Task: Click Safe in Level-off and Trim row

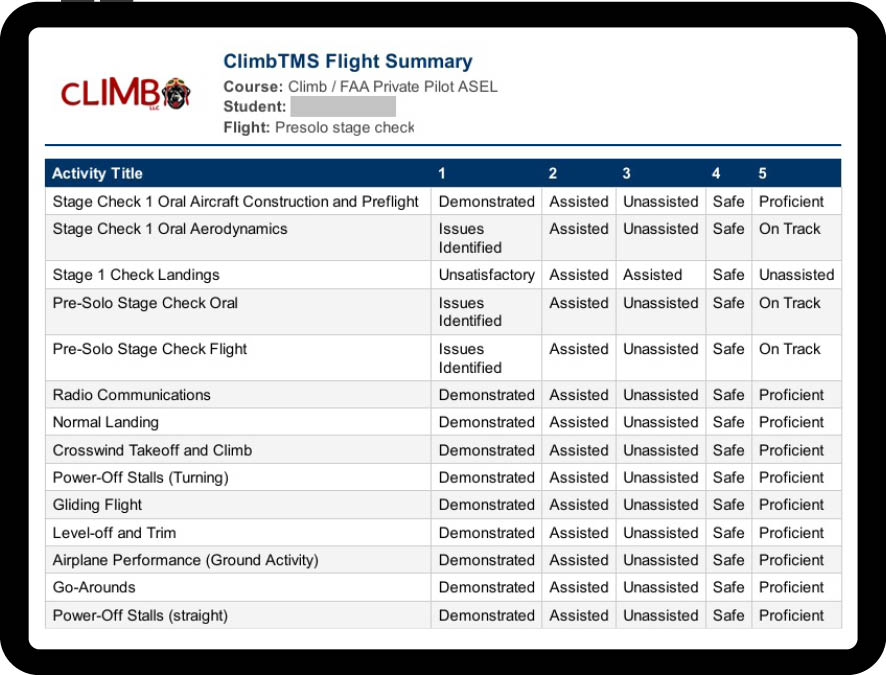Action: [x=728, y=533]
